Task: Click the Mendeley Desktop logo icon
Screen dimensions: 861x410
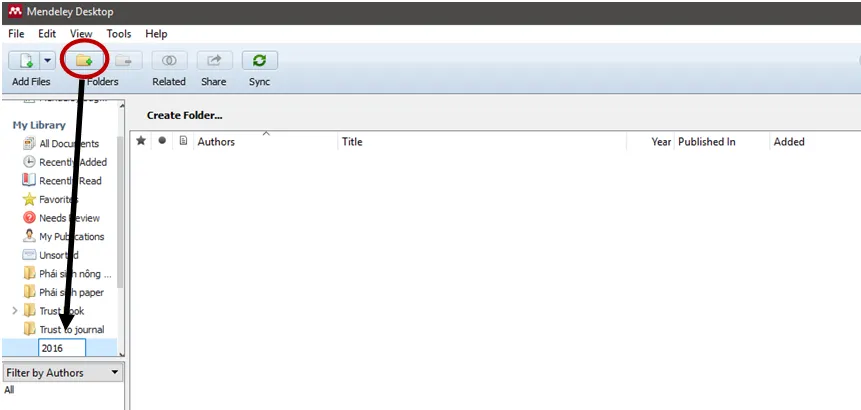Action: click(15, 11)
